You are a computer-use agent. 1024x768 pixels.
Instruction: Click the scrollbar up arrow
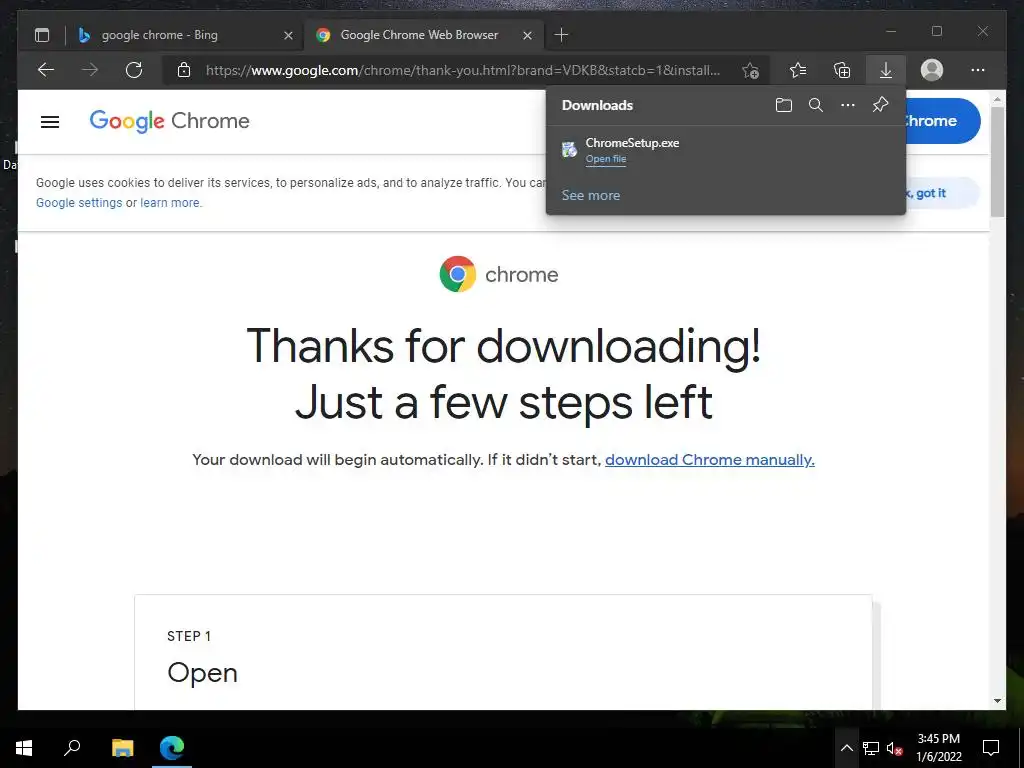coord(997,99)
